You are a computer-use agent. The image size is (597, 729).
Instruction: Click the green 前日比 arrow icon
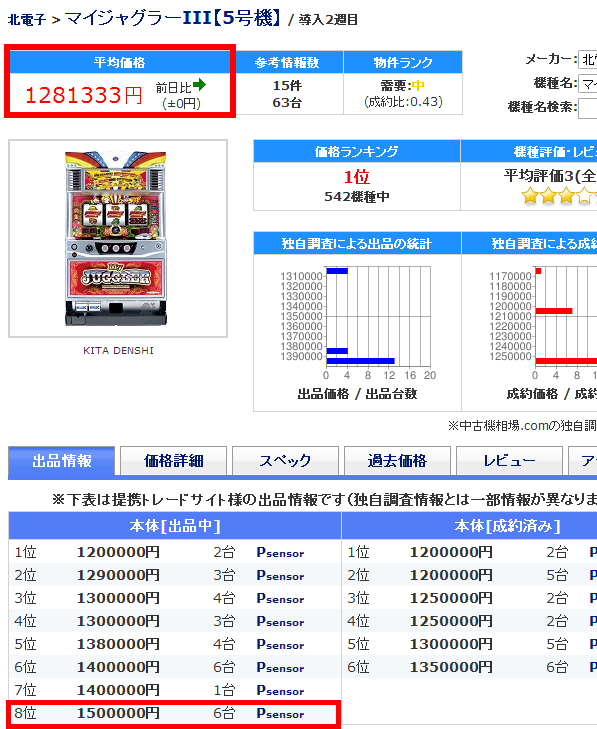199,85
